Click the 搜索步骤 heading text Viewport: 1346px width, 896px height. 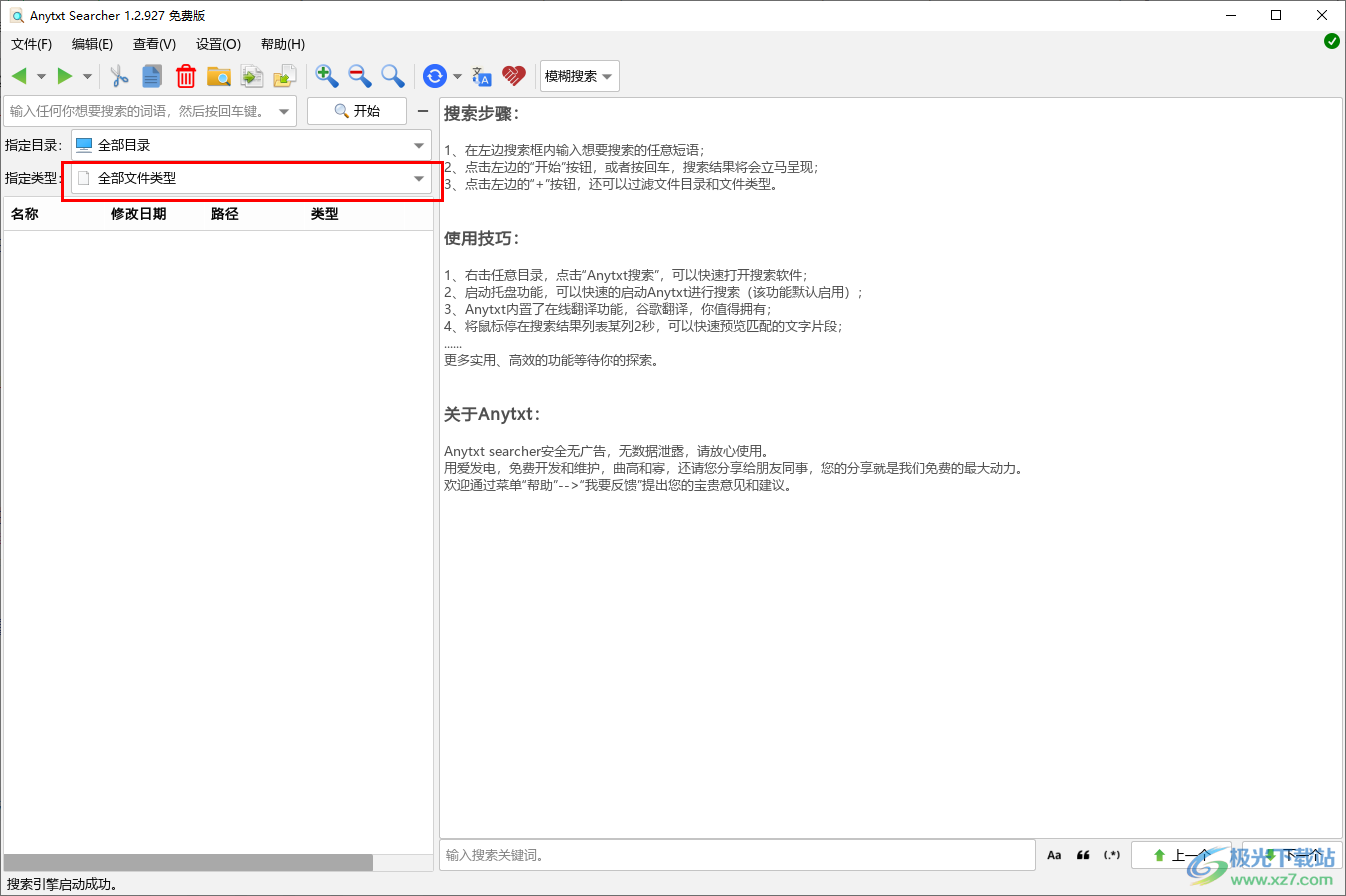click(x=482, y=113)
